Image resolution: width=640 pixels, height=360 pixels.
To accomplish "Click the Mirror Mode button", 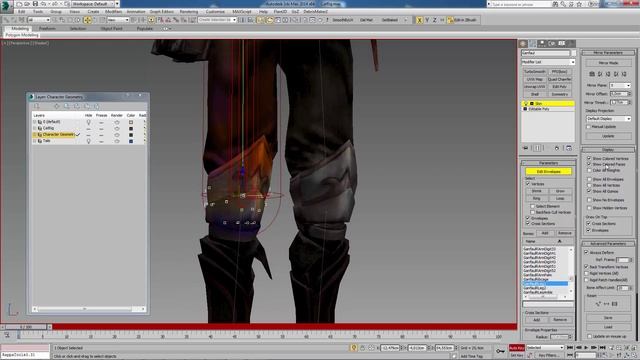I will coord(608,63).
